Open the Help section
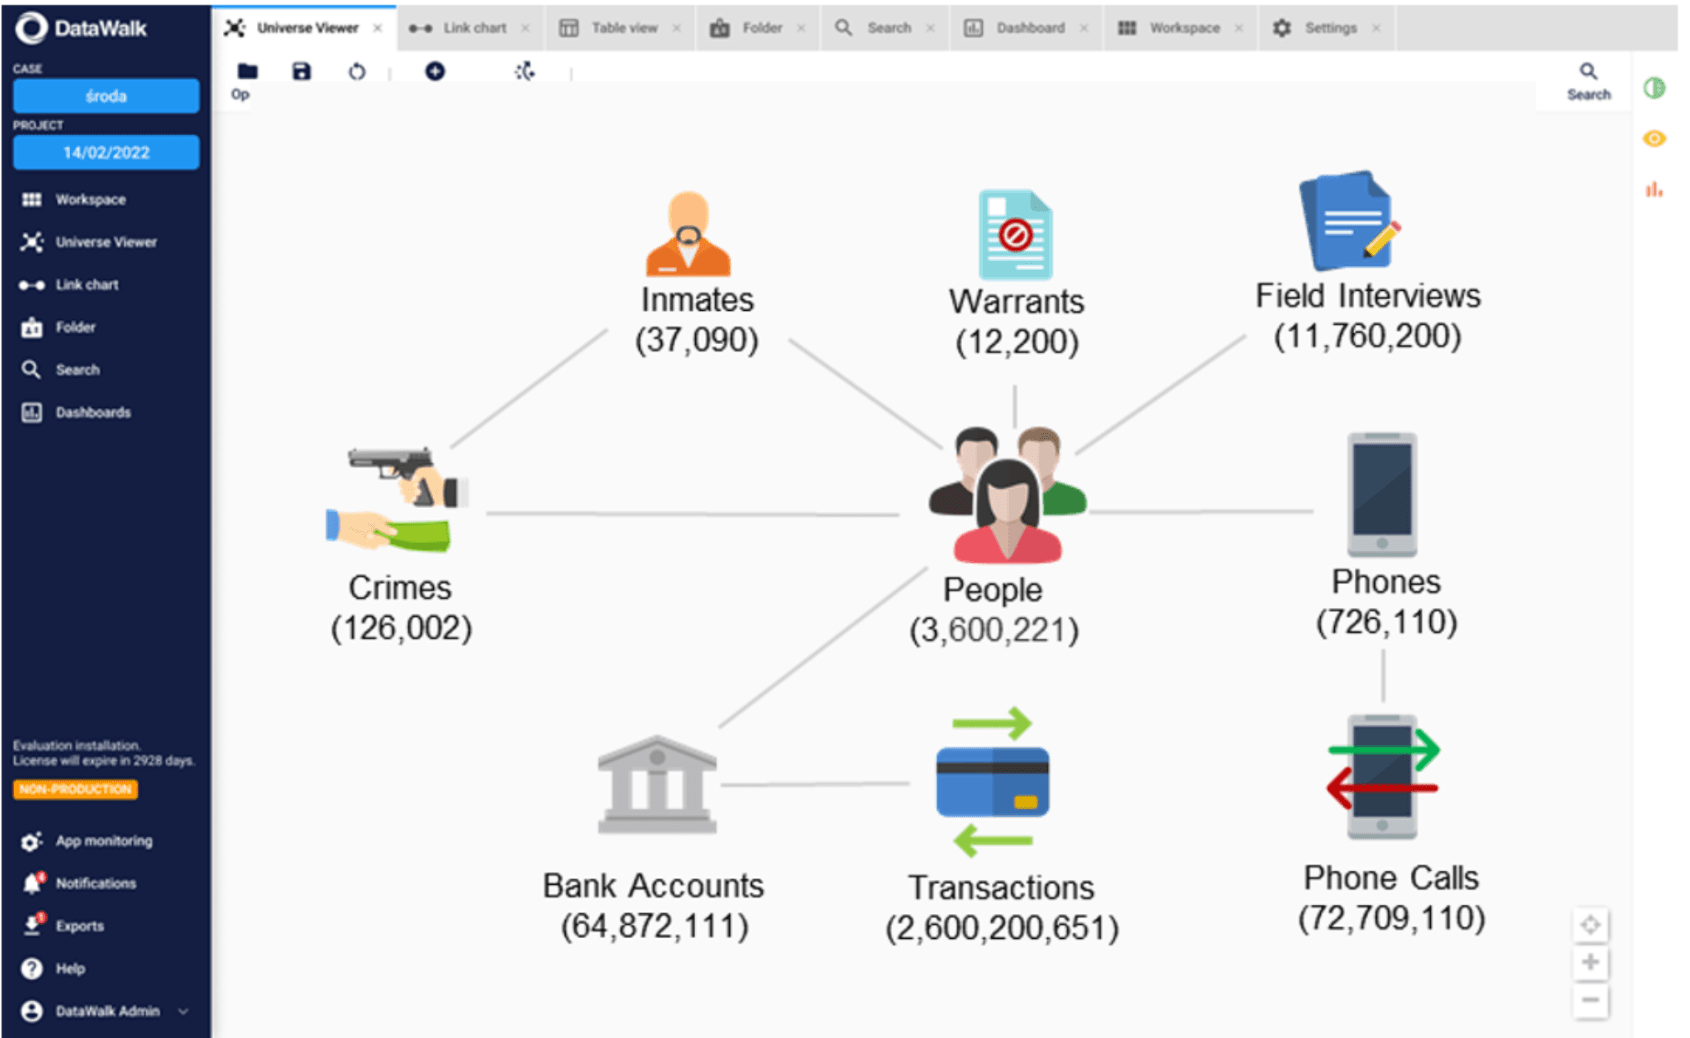Viewport: 1690px width, 1038px height. (x=68, y=968)
